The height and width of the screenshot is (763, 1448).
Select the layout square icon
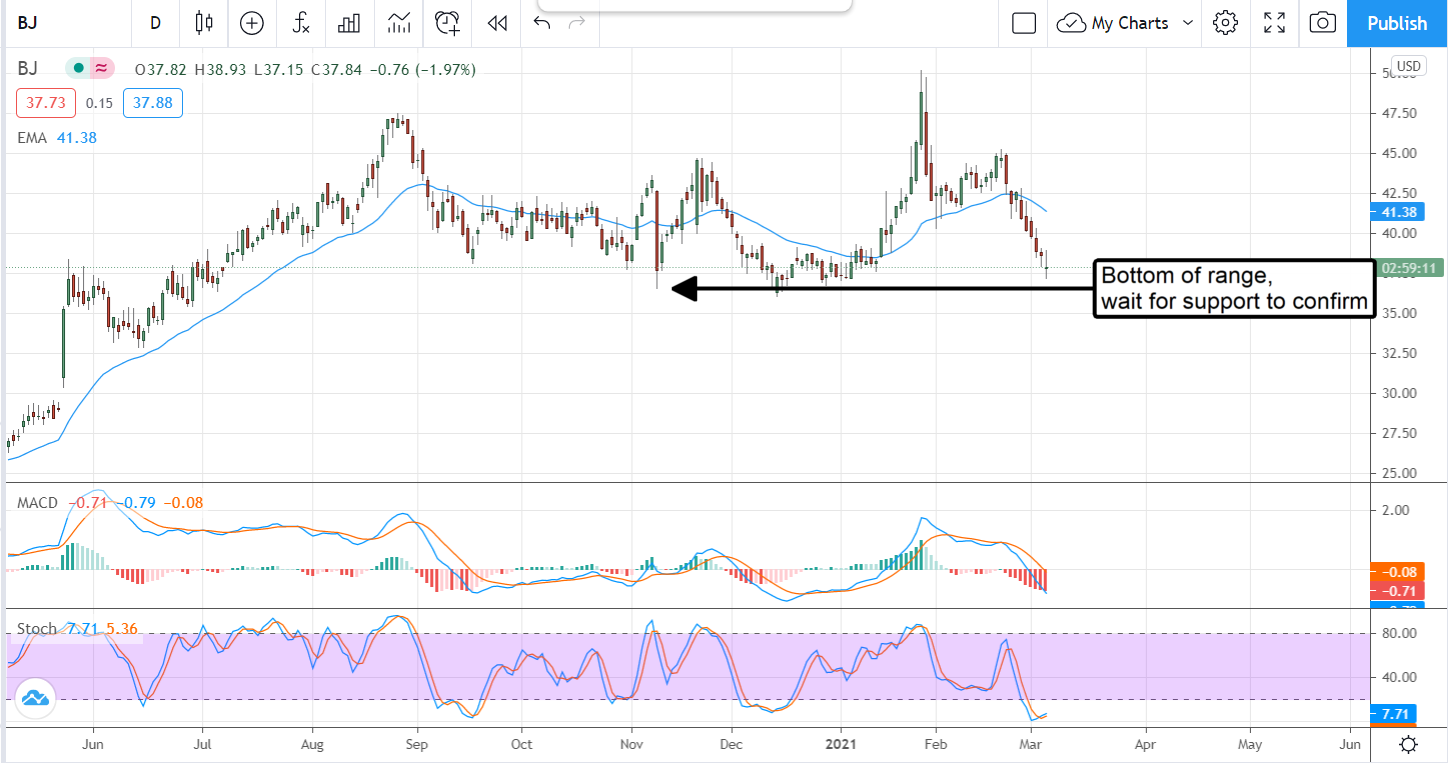pos(1023,23)
